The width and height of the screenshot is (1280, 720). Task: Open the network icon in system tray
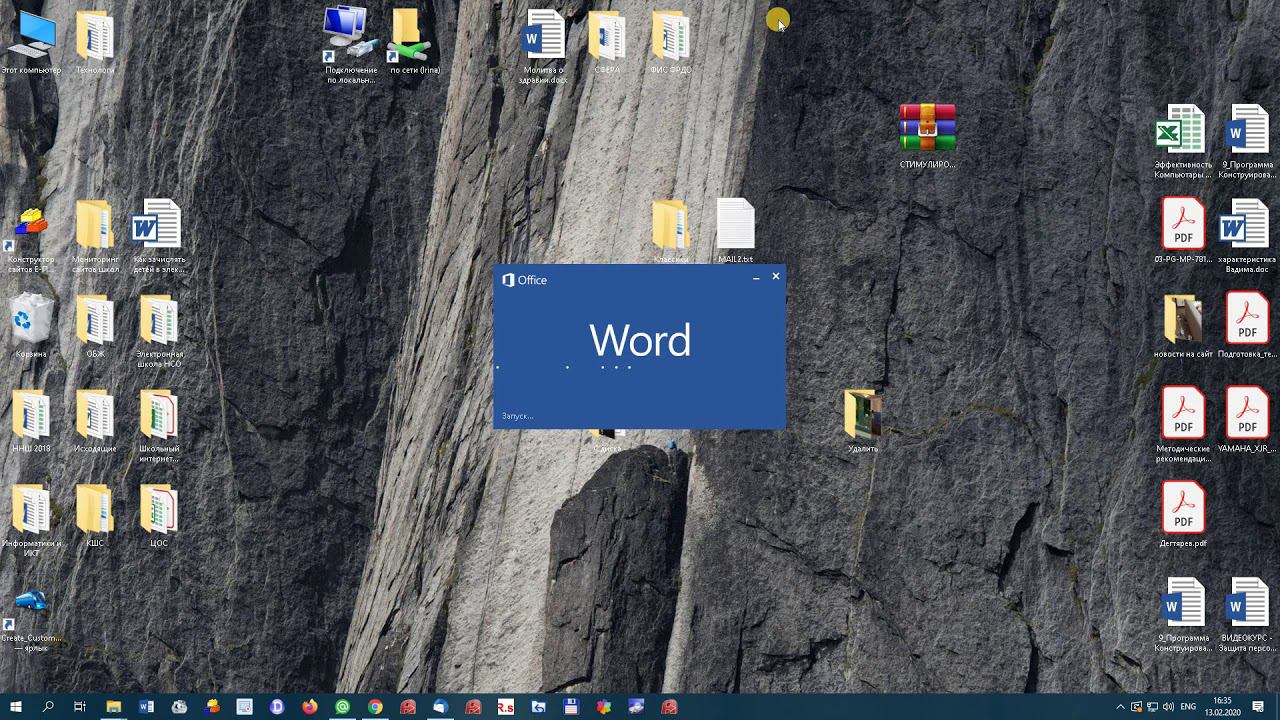coord(1153,707)
